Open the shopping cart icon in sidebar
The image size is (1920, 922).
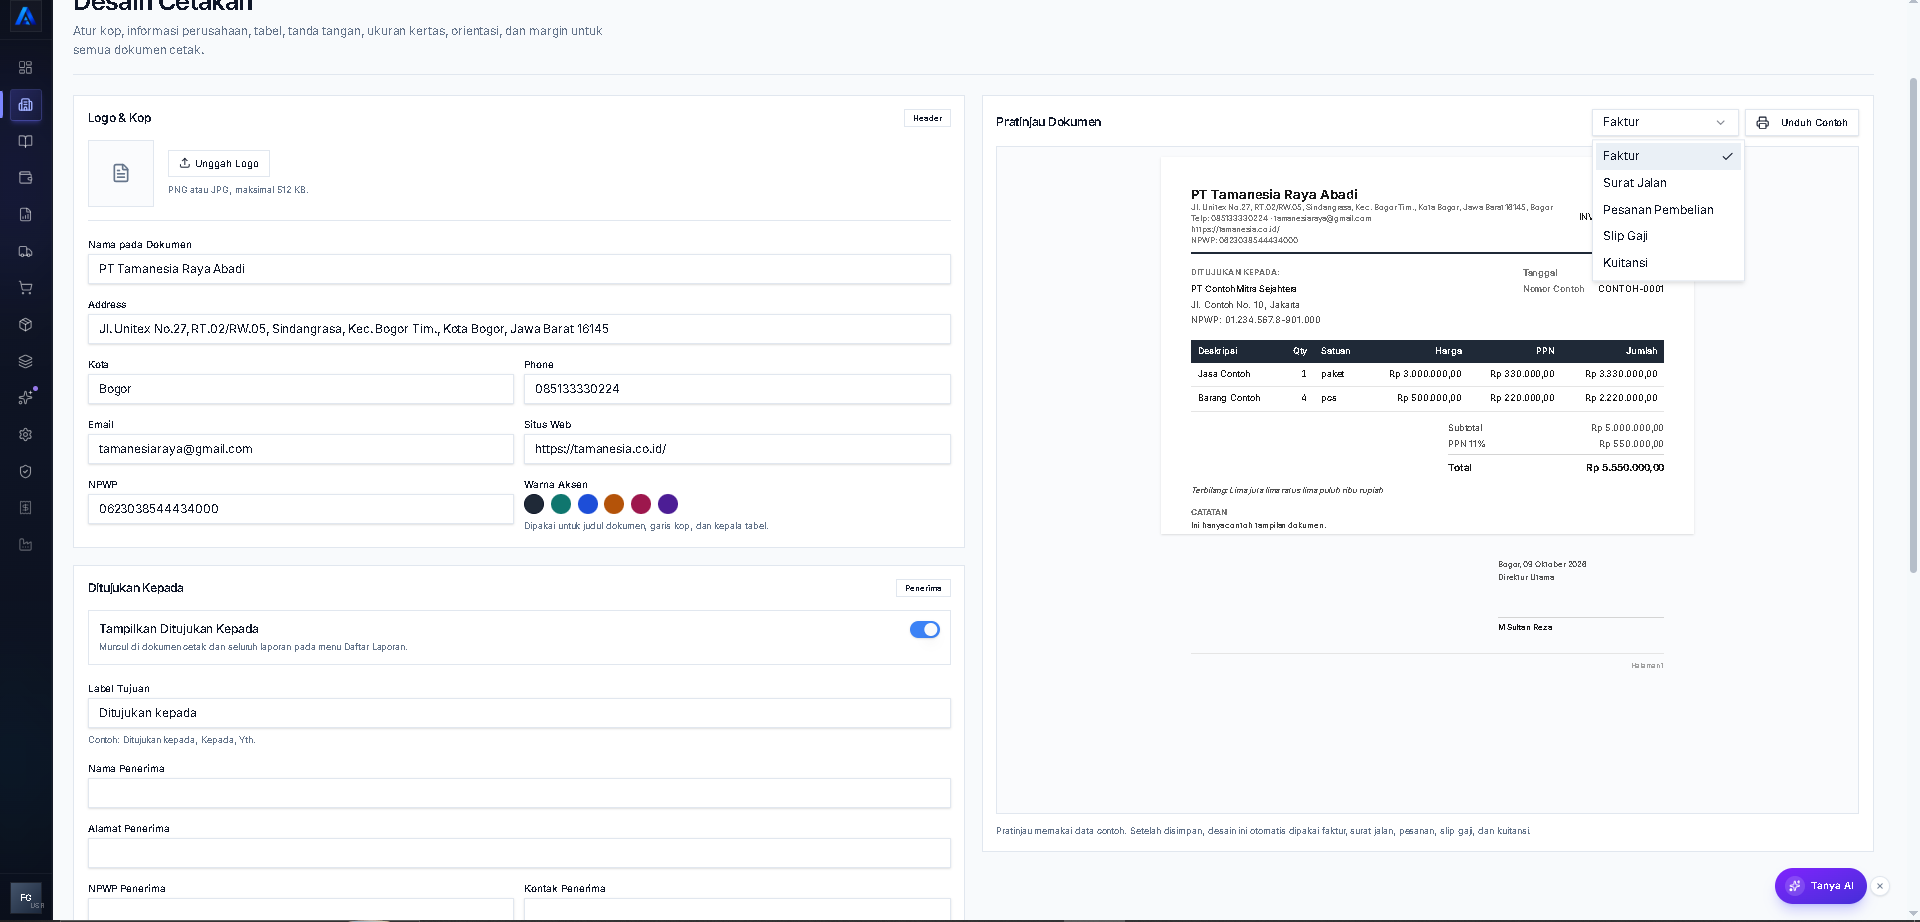[26, 288]
